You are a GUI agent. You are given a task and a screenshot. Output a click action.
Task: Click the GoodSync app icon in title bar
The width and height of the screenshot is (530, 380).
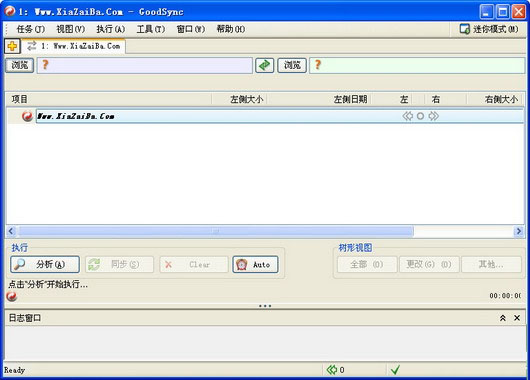click(10, 11)
